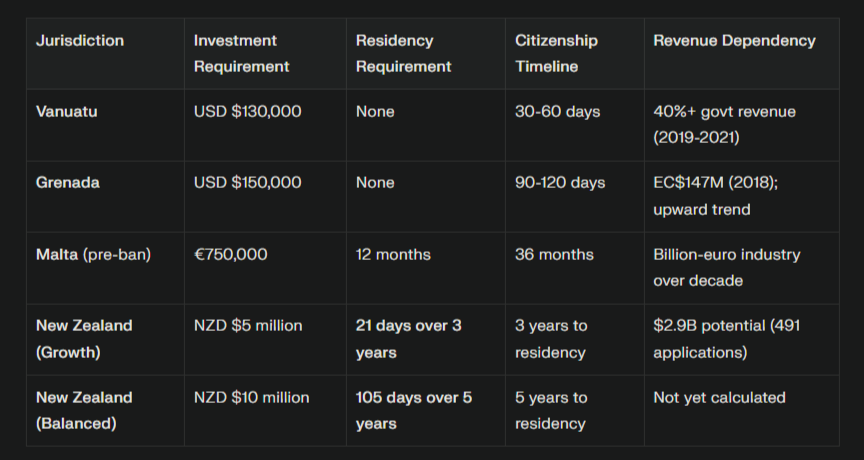864x460 pixels.
Task: Select the New Zealand (Balanced) cell
Action: pos(84,410)
